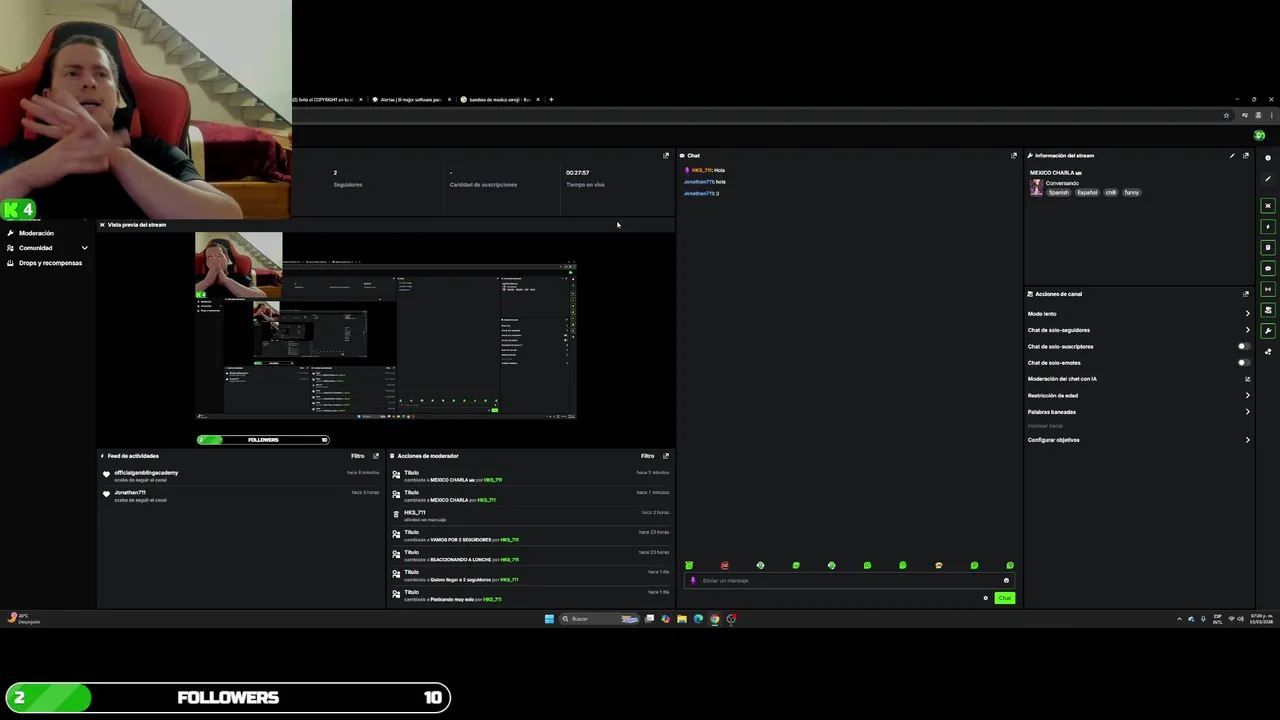
Task: Send message with green Chat button
Action: click(1005, 598)
